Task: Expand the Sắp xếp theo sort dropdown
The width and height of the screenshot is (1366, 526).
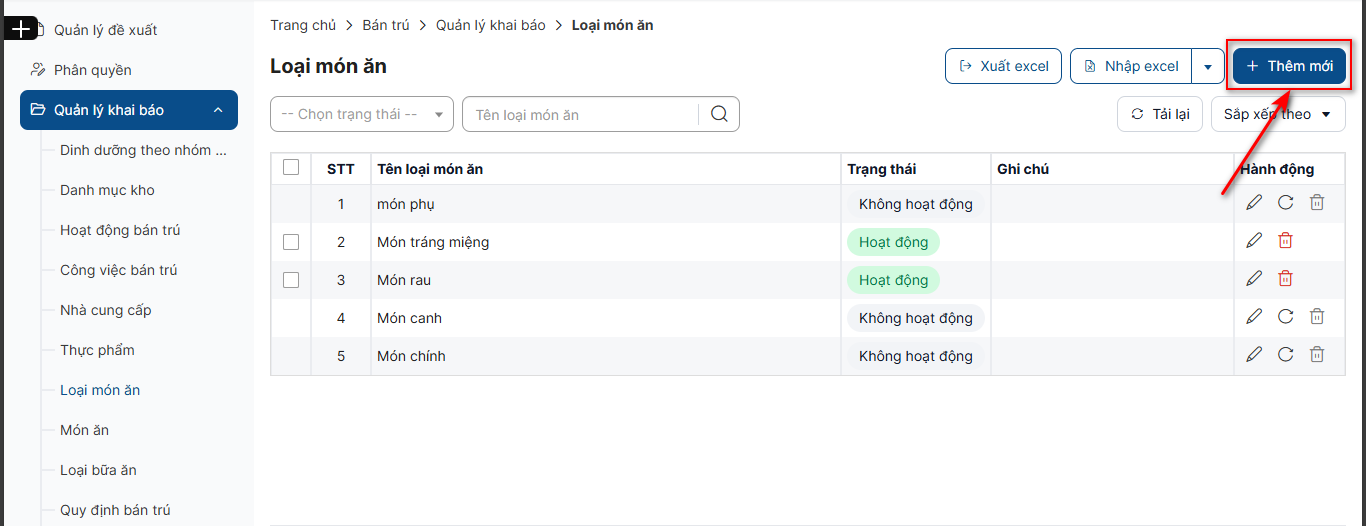Action: [1277, 114]
